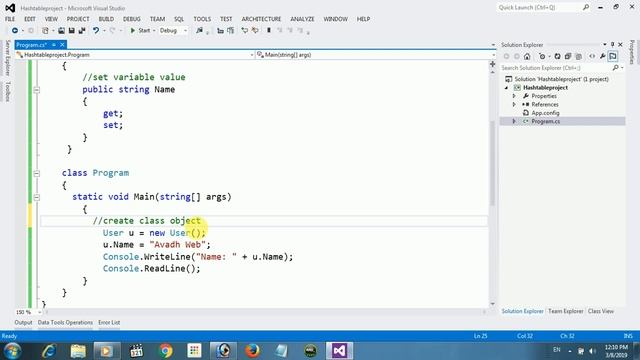Click the Save All toolbar icon

[82, 31]
